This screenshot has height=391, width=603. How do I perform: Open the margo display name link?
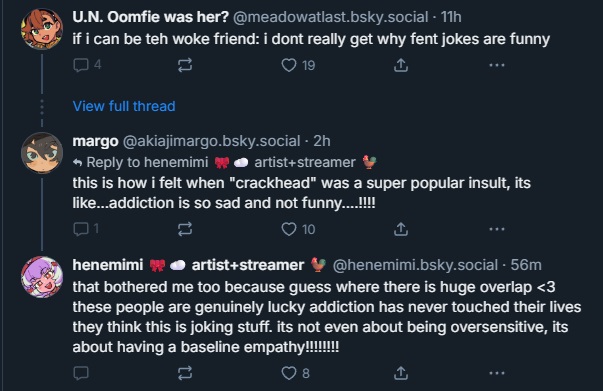(95, 141)
